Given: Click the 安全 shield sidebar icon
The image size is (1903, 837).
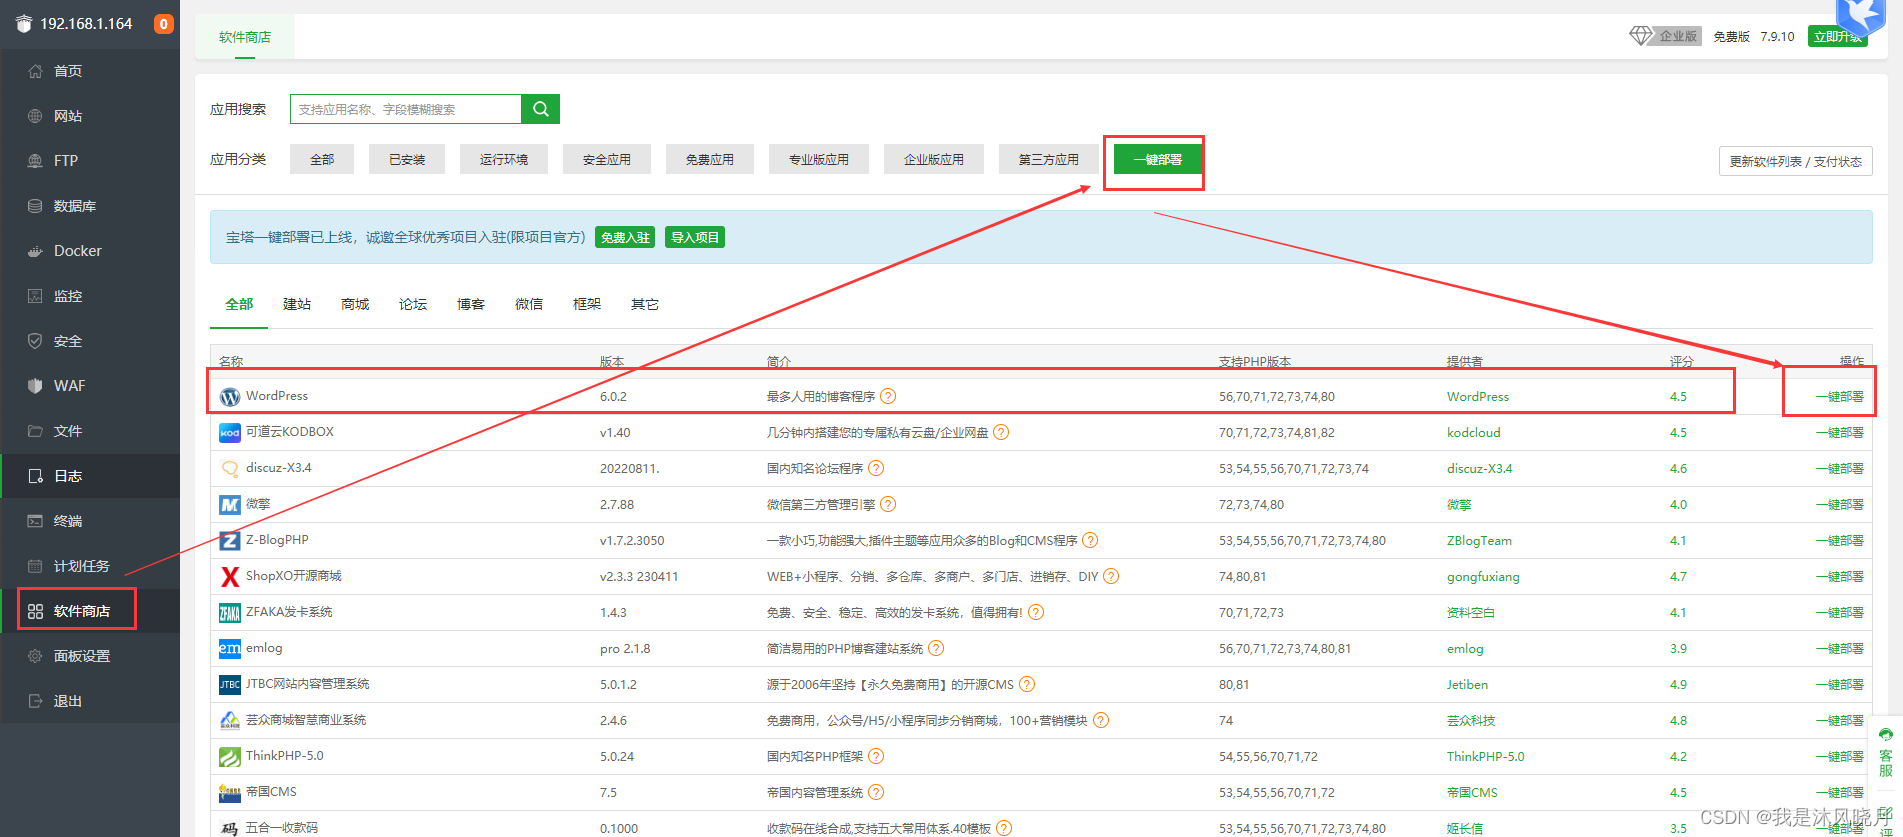Looking at the screenshot, I should 36,341.
